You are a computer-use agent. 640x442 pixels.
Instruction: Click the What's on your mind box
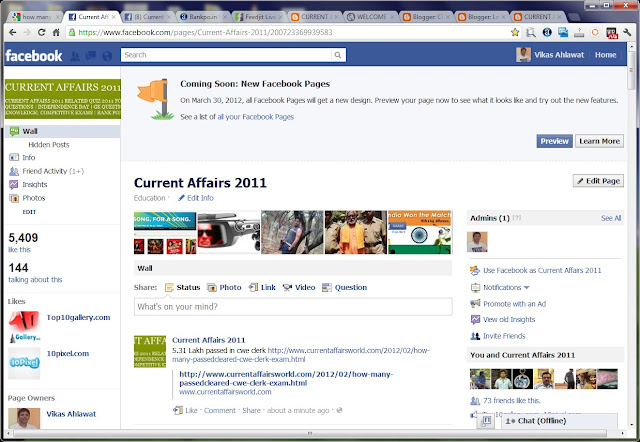[x=293, y=307]
